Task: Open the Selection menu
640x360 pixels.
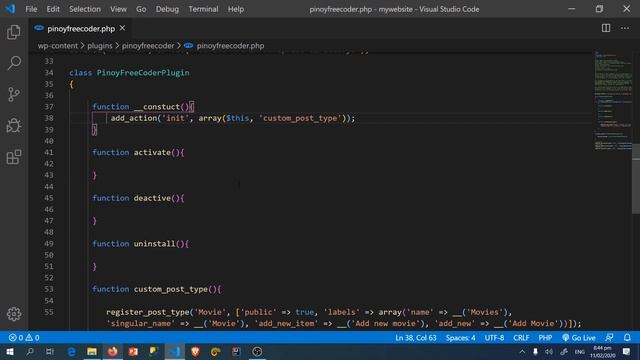Action: coord(84,9)
